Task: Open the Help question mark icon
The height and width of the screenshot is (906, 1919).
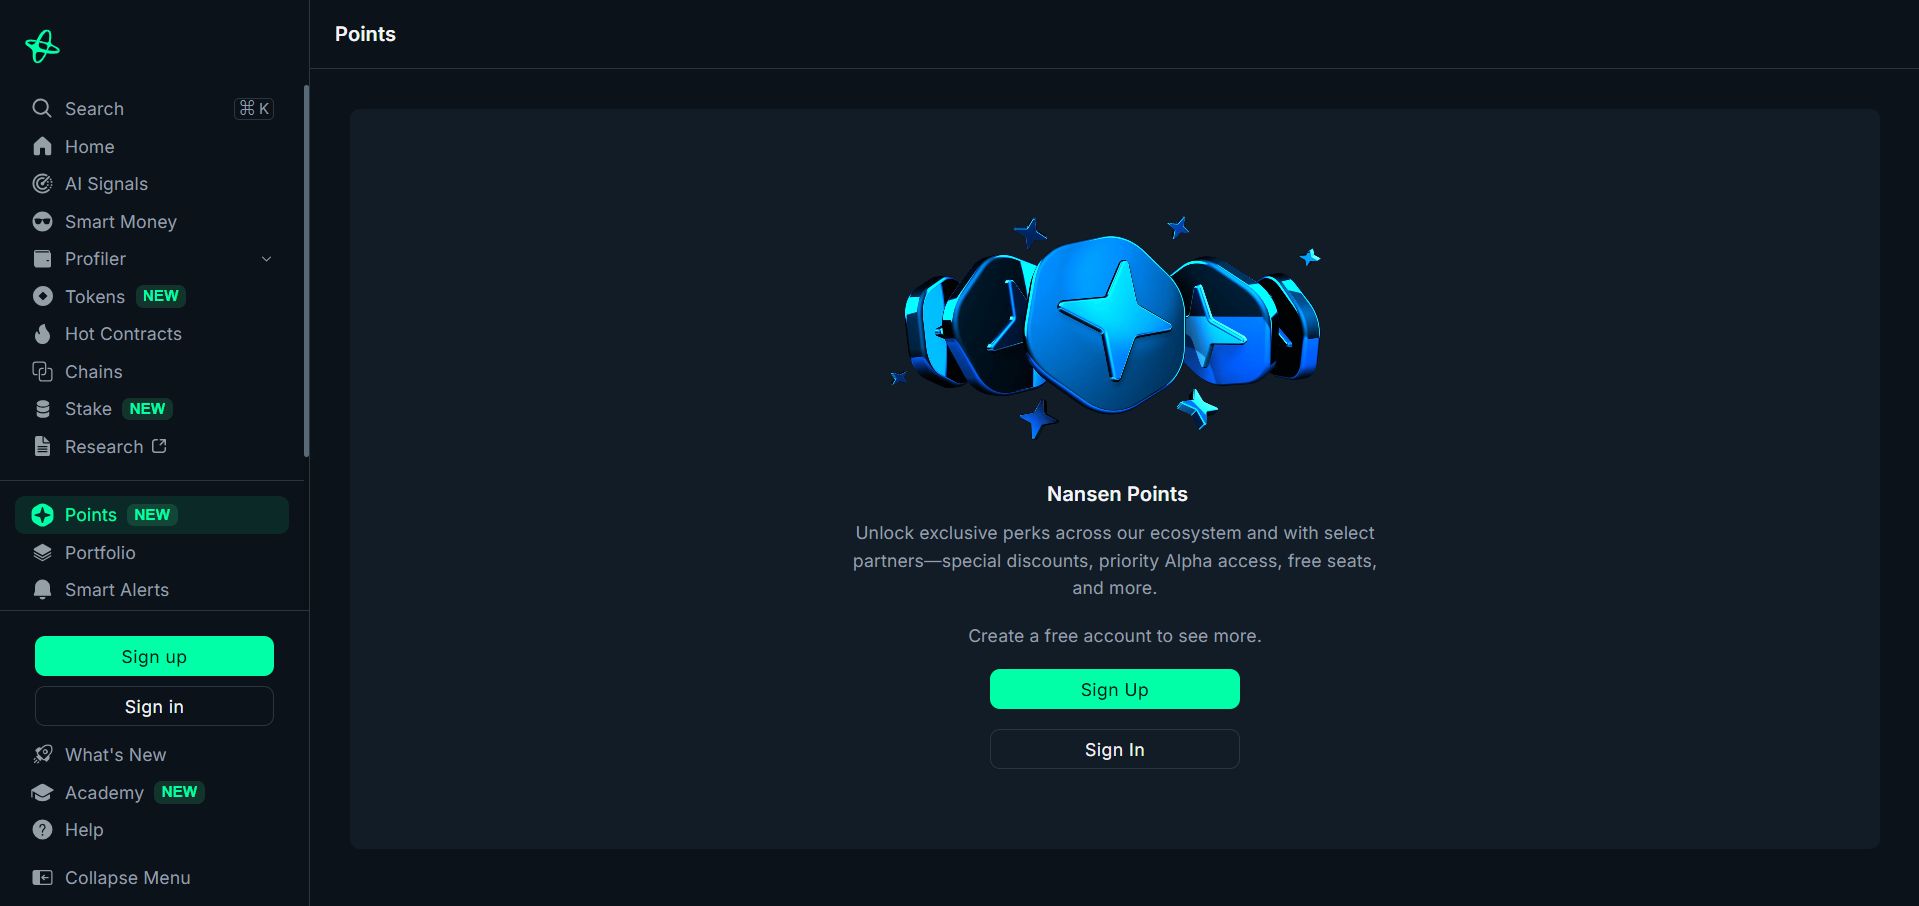Action: click(42, 830)
